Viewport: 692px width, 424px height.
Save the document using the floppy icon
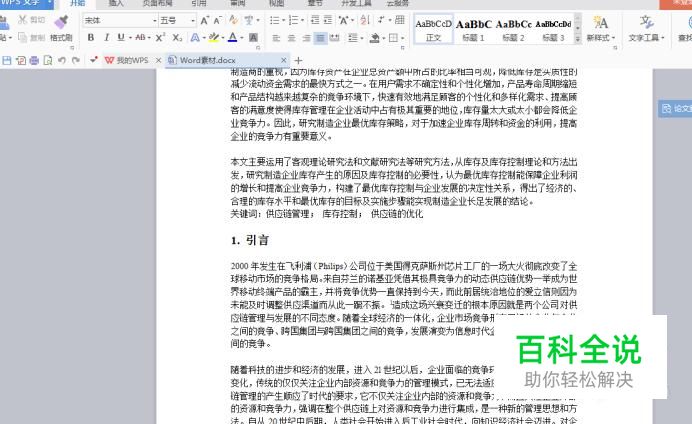tap(7, 60)
